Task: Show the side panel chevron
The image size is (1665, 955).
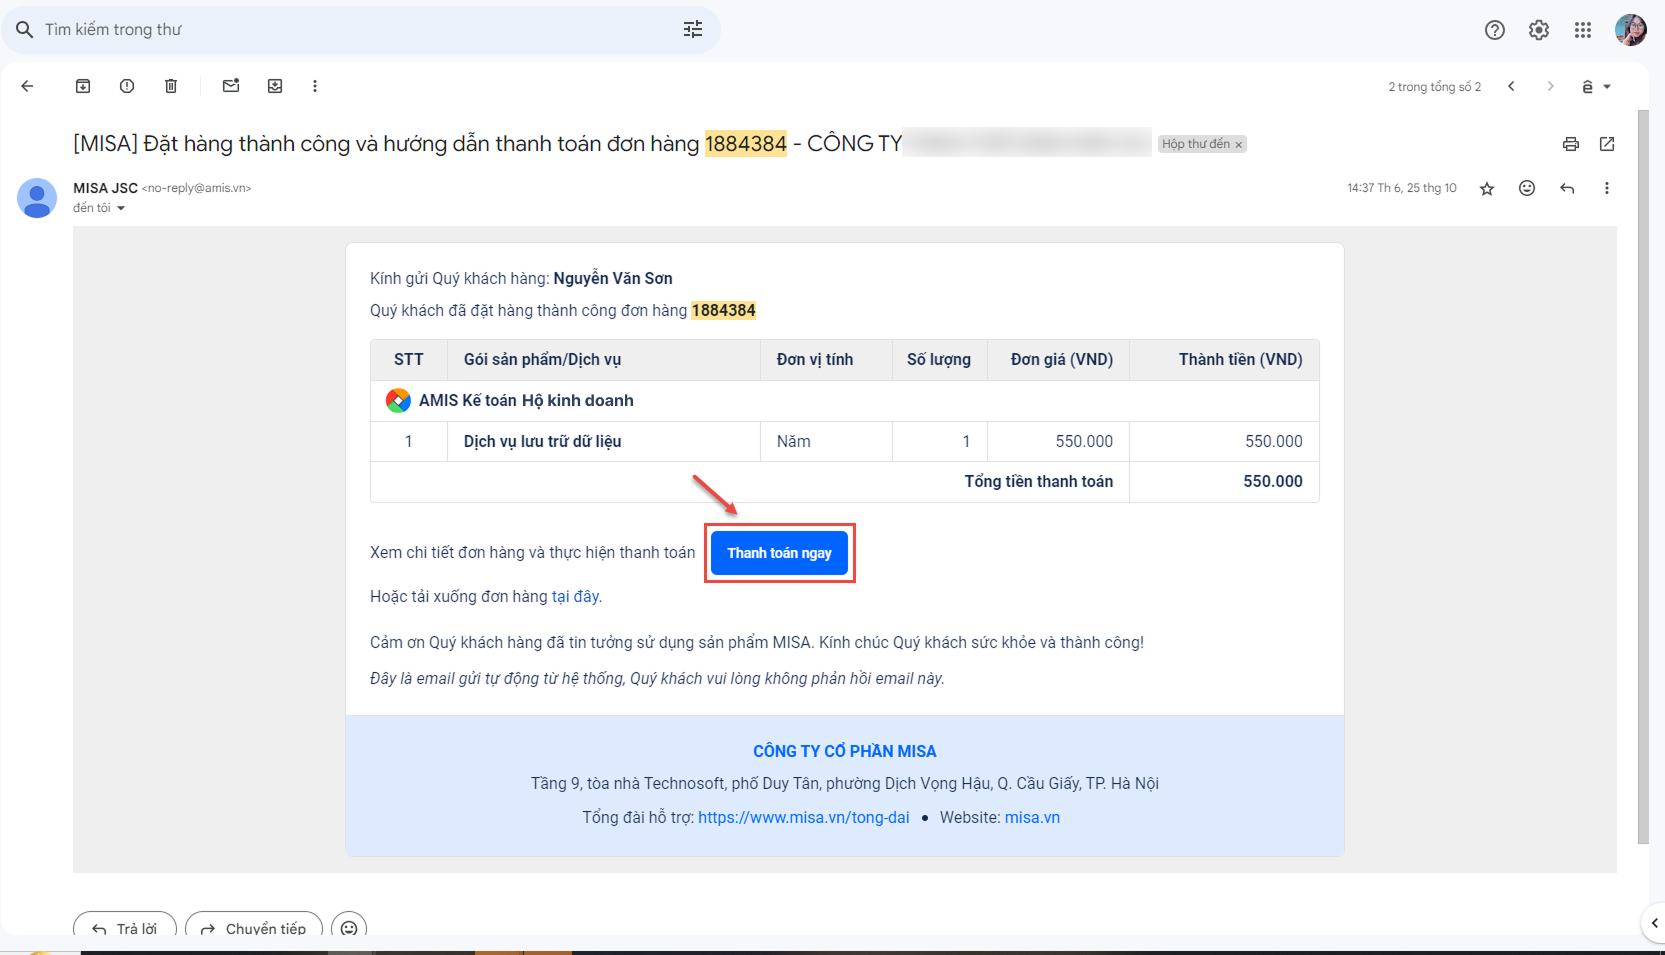Action: pyautogui.click(x=1654, y=923)
